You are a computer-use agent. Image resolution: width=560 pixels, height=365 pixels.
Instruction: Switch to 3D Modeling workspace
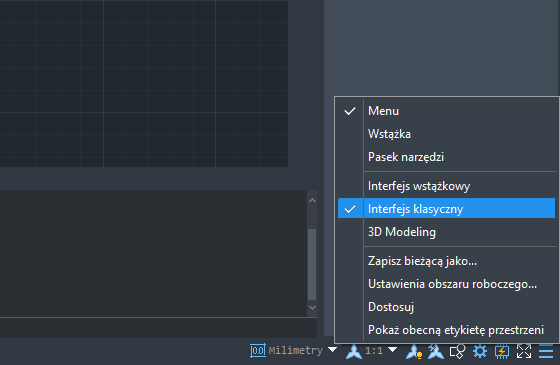(446, 232)
